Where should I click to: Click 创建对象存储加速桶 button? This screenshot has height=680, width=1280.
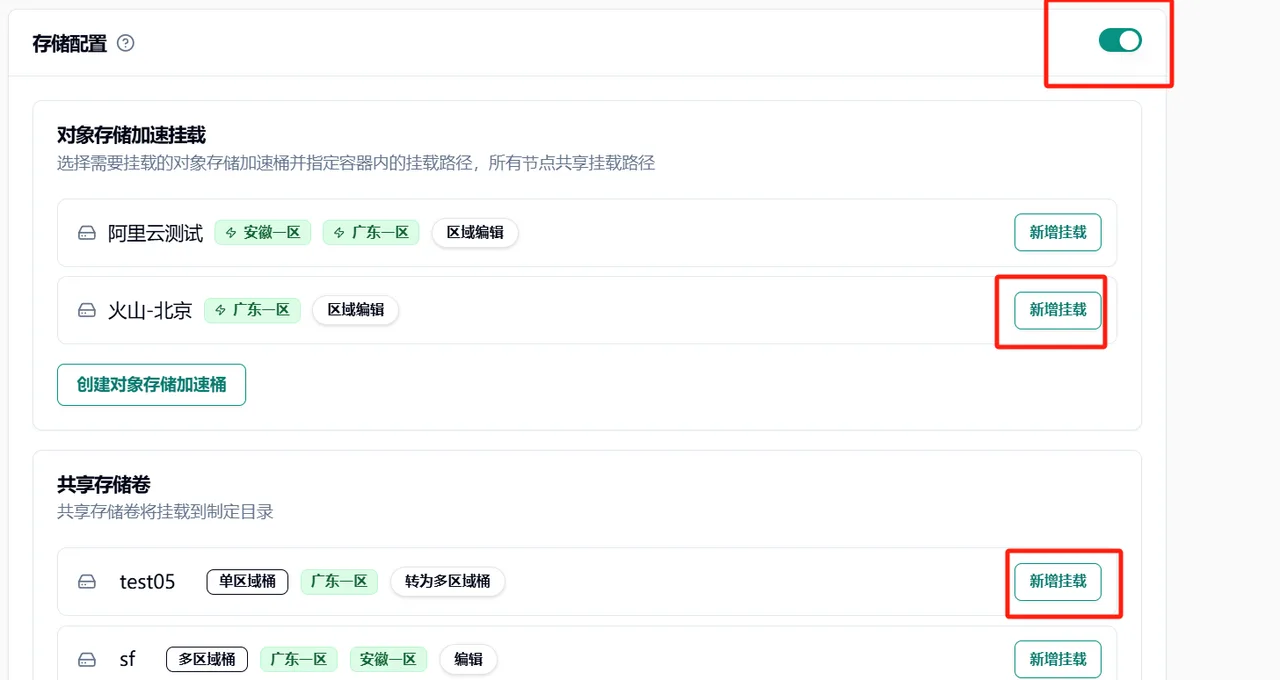(151, 384)
